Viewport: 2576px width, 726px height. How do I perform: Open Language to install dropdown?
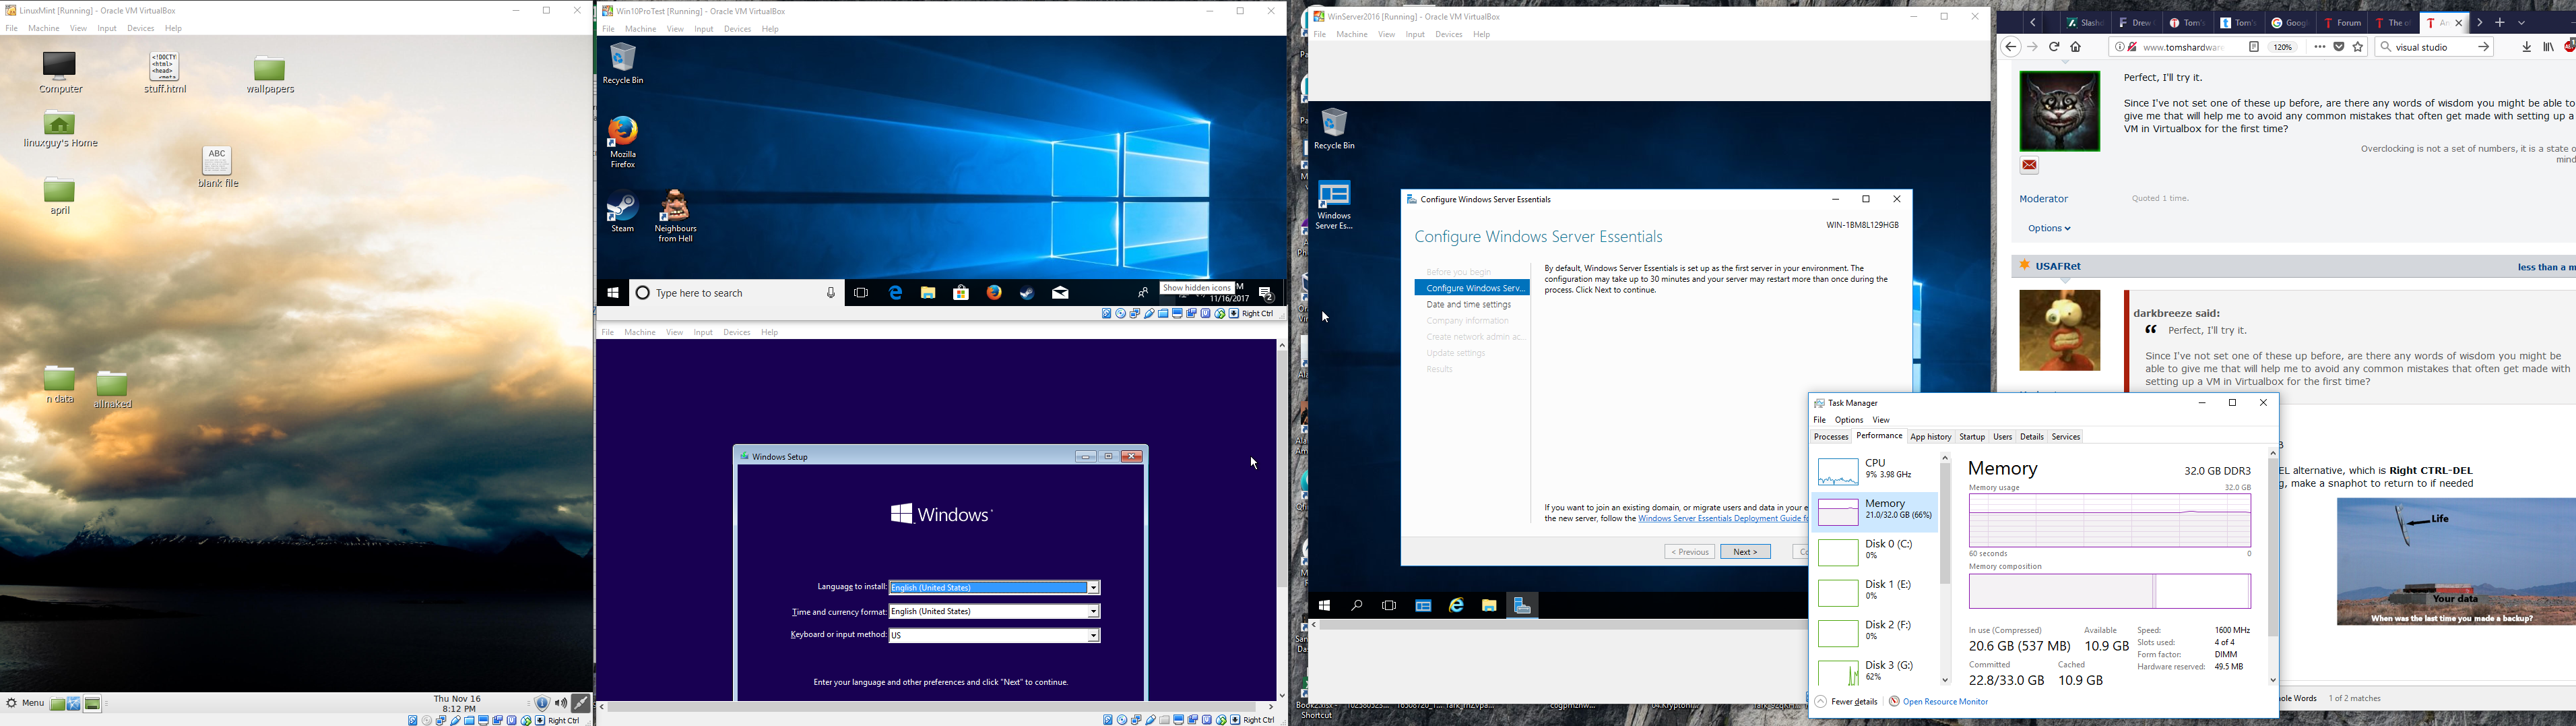[x=995, y=588]
